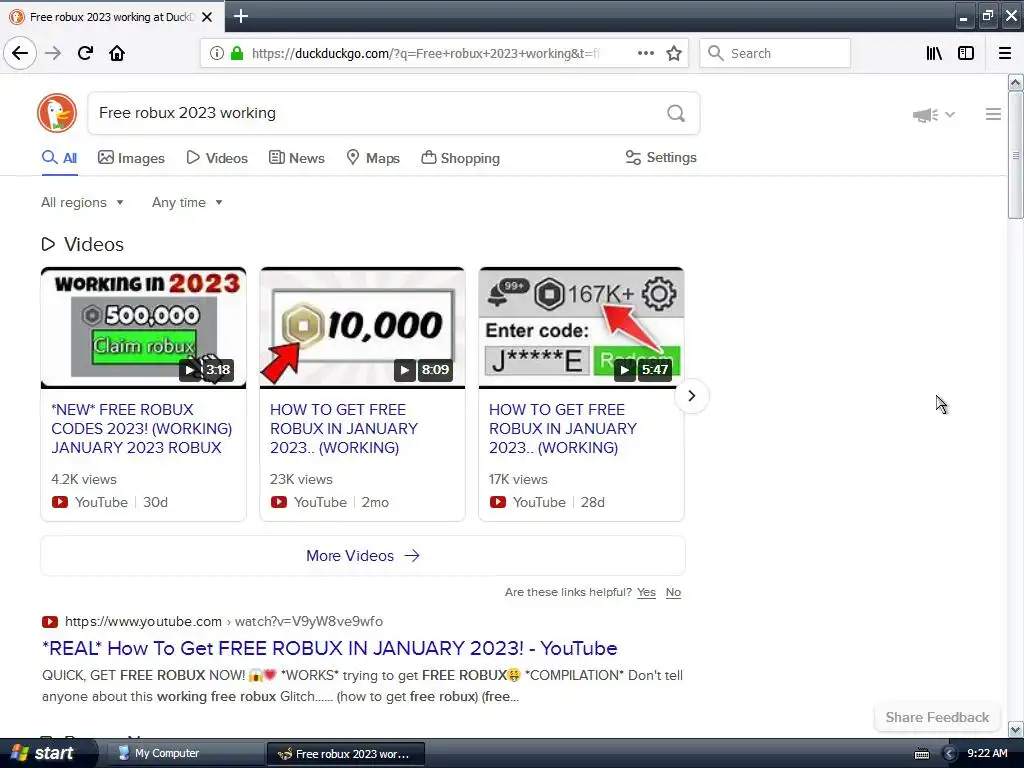Go back with the browser back arrow

[x=20, y=53]
